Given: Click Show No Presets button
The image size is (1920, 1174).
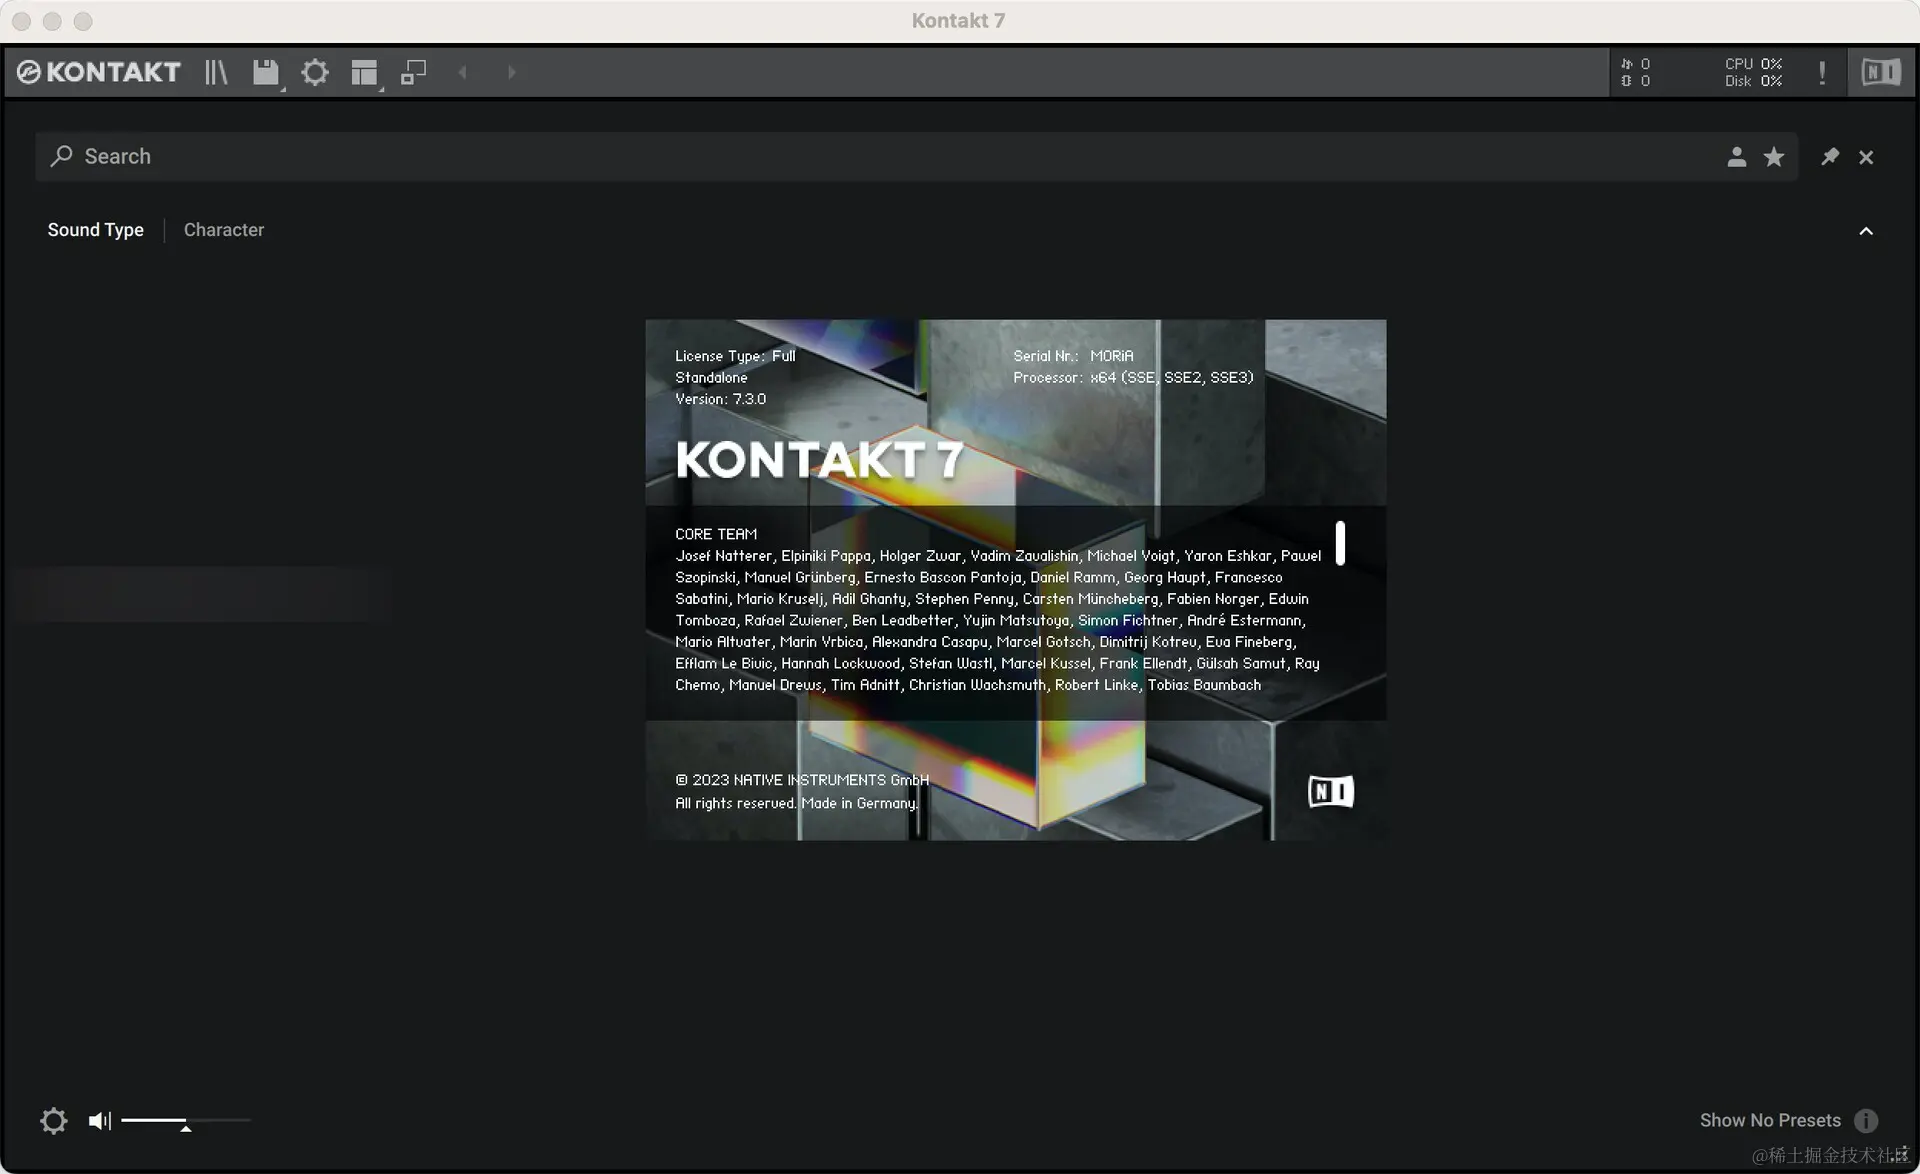Looking at the screenshot, I should pos(1770,1120).
